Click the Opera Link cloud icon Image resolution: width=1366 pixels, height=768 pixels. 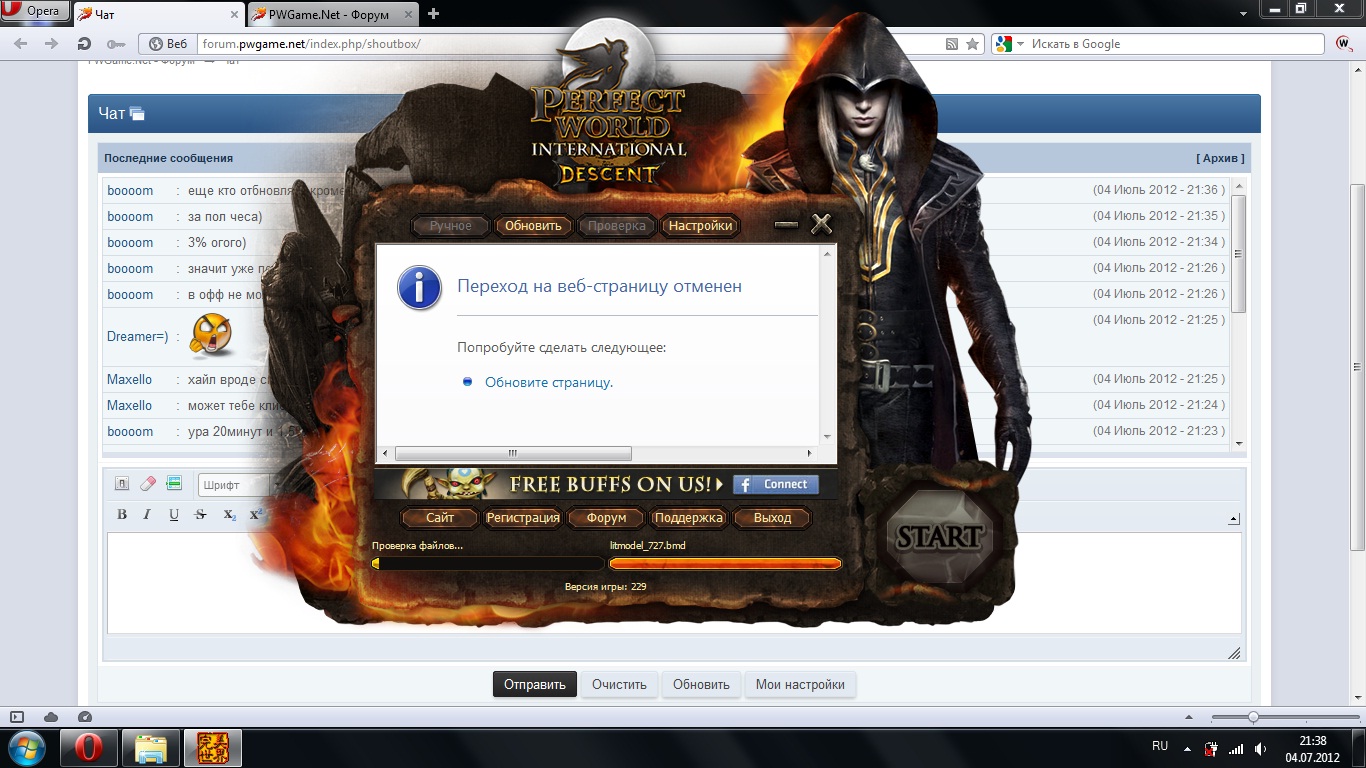(51, 717)
